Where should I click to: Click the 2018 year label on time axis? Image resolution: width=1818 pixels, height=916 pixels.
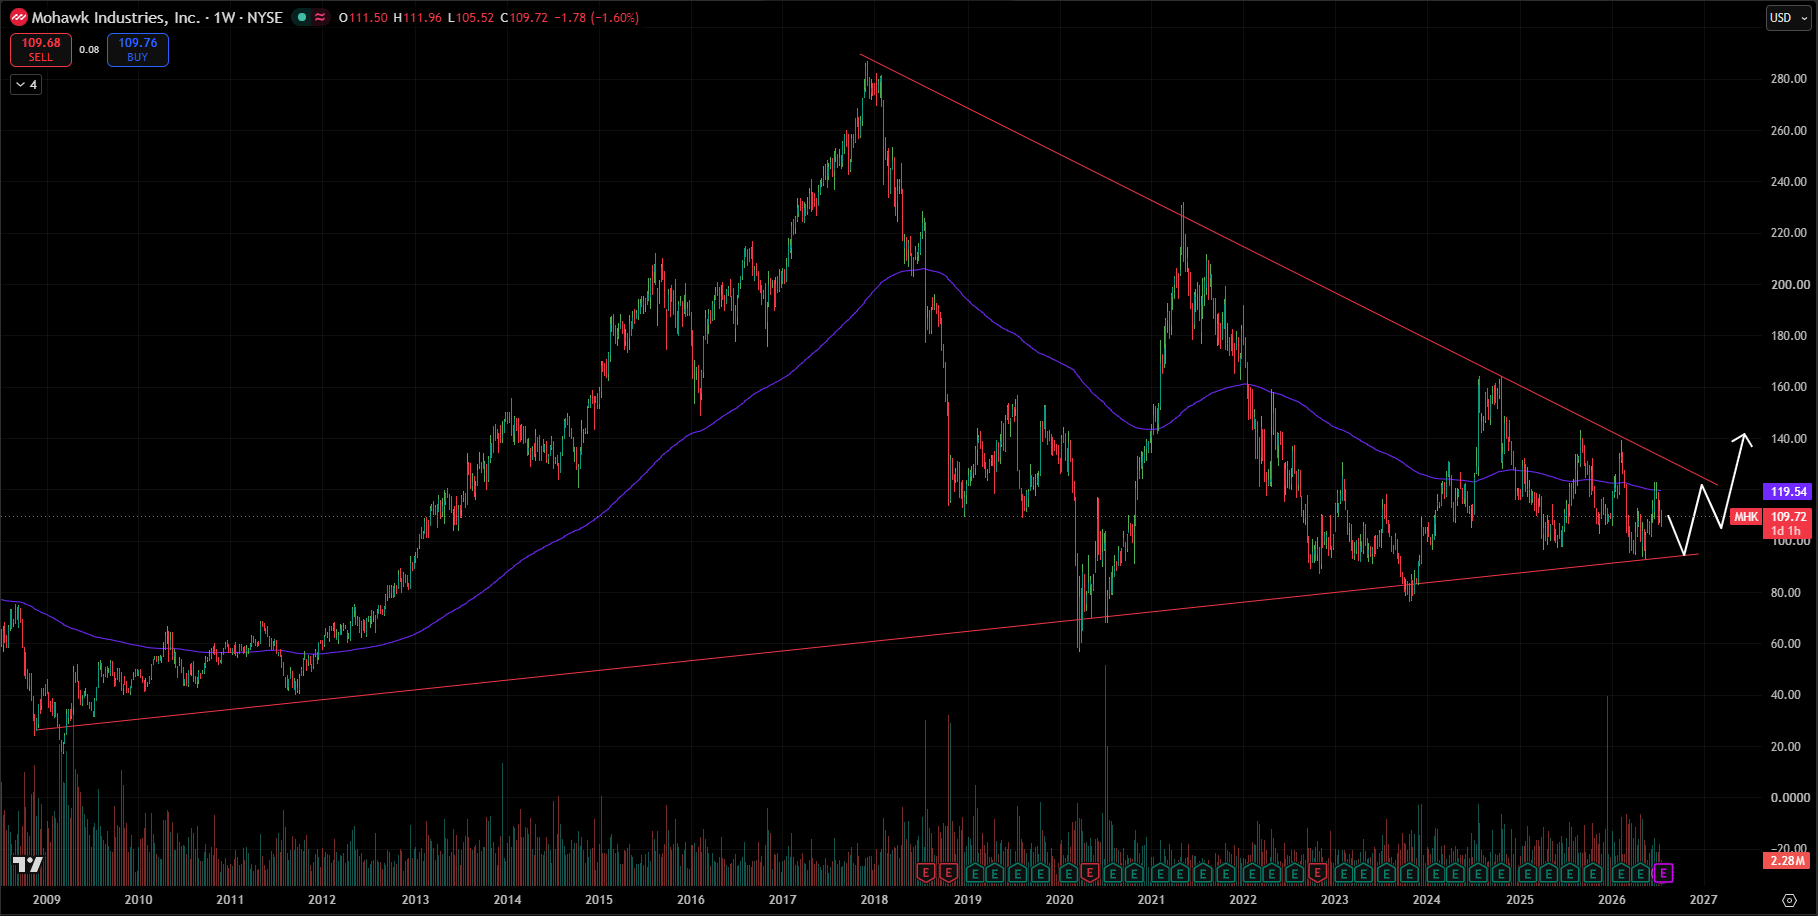874,900
